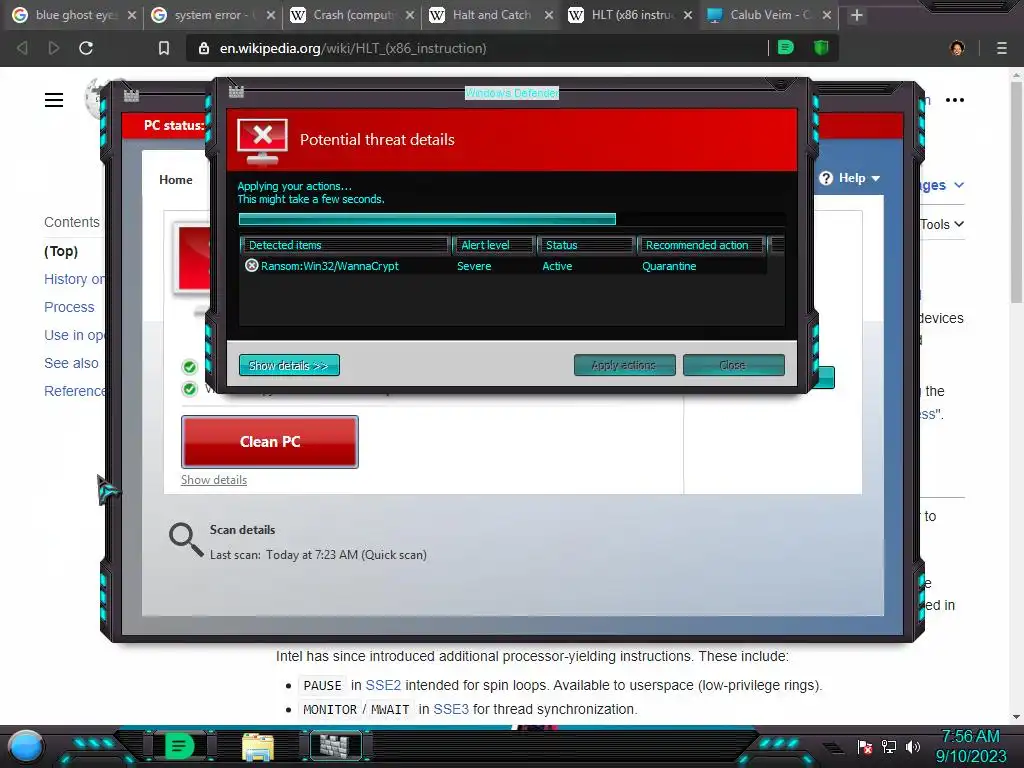Open the browser main menu
The height and width of the screenshot is (768, 1024).
coord(1002,48)
